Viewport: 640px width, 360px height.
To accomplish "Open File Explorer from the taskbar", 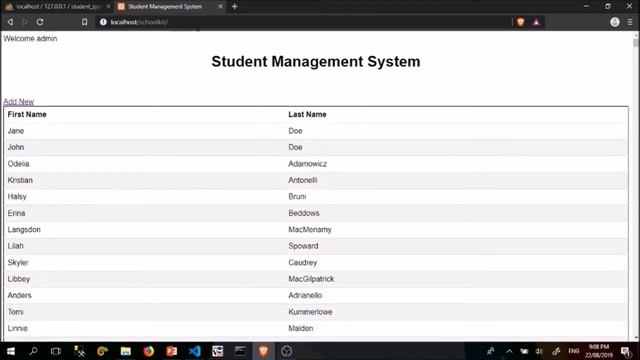I will [126, 351].
